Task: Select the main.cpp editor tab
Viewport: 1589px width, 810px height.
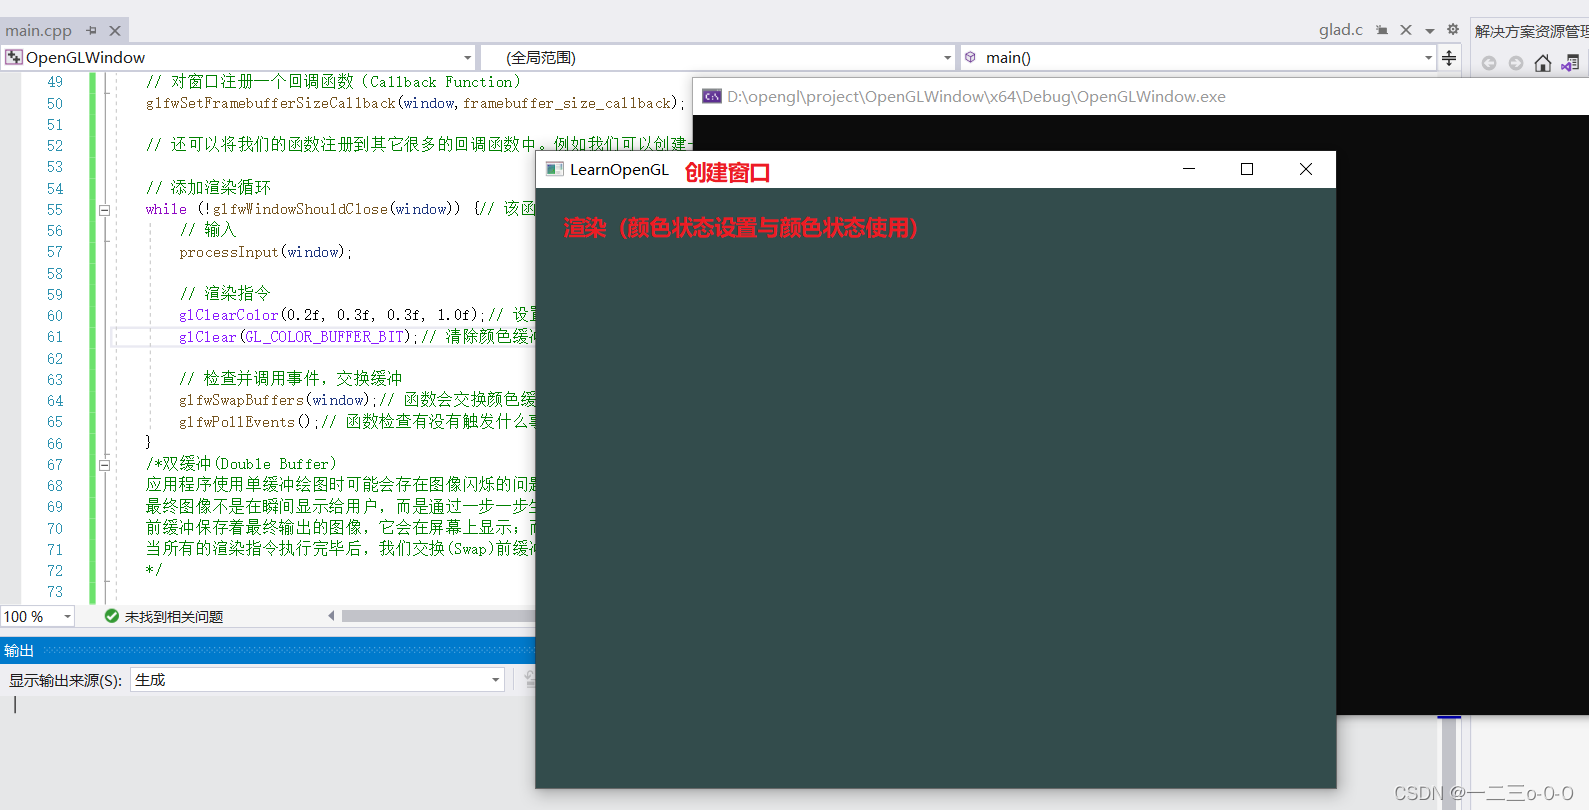Action: 38,31
